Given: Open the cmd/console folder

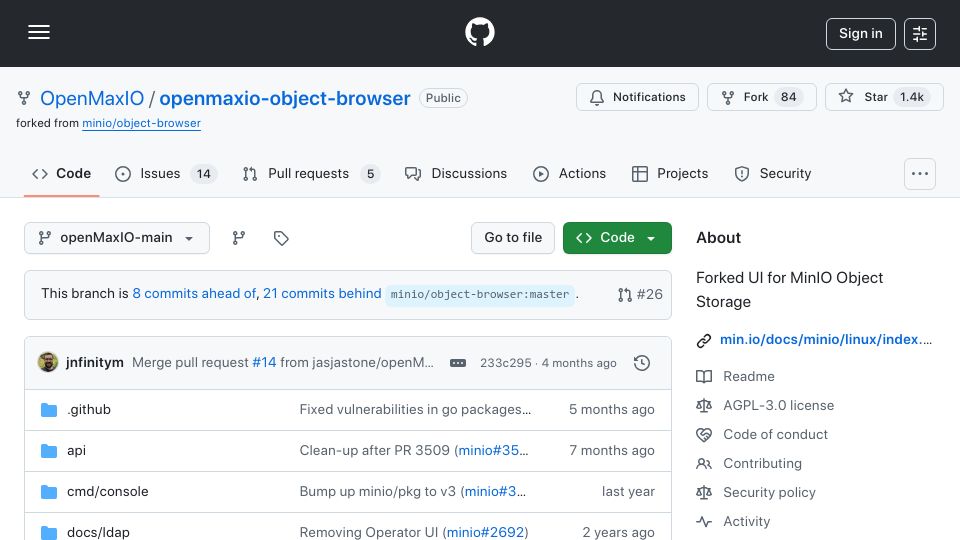Looking at the screenshot, I should coord(108,492).
